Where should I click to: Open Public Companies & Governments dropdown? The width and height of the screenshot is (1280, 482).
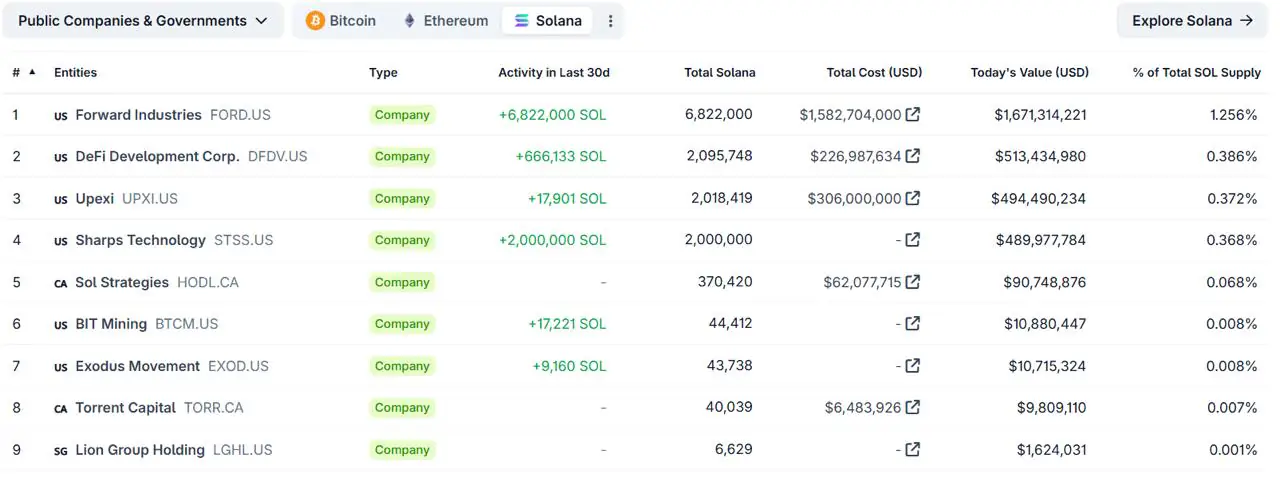click(142, 21)
